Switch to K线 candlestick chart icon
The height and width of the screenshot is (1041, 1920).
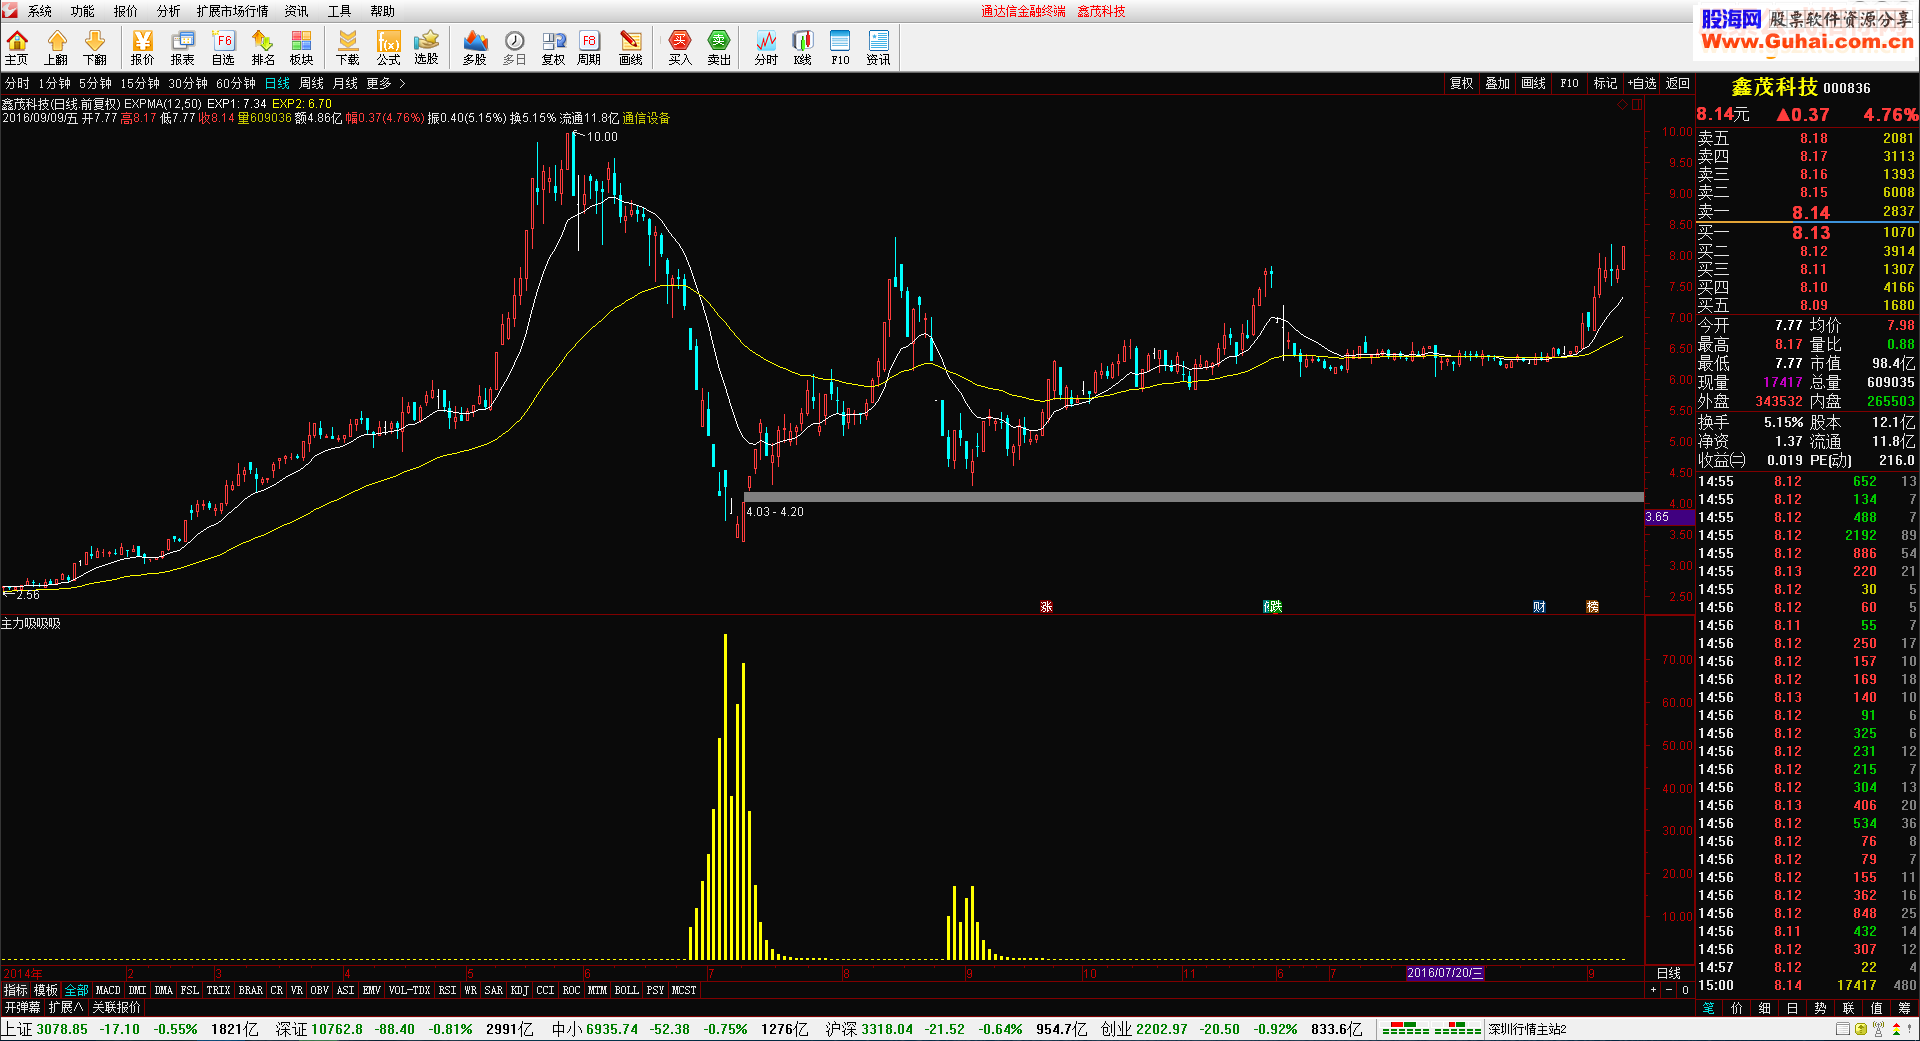point(803,47)
